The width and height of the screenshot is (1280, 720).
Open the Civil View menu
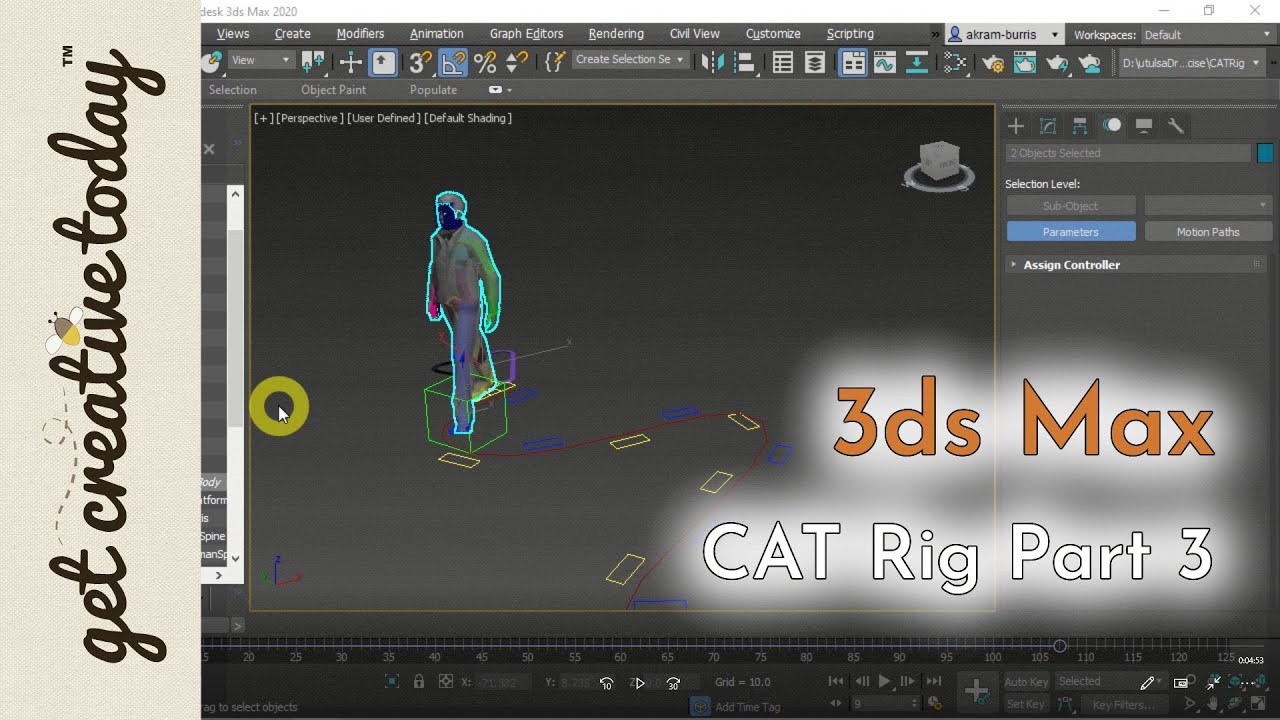pyautogui.click(x=695, y=34)
